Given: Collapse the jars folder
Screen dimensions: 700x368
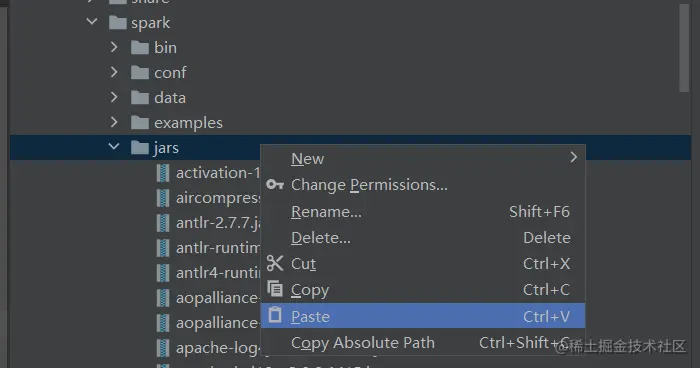Looking at the screenshot, I should [x=114, y=146].
